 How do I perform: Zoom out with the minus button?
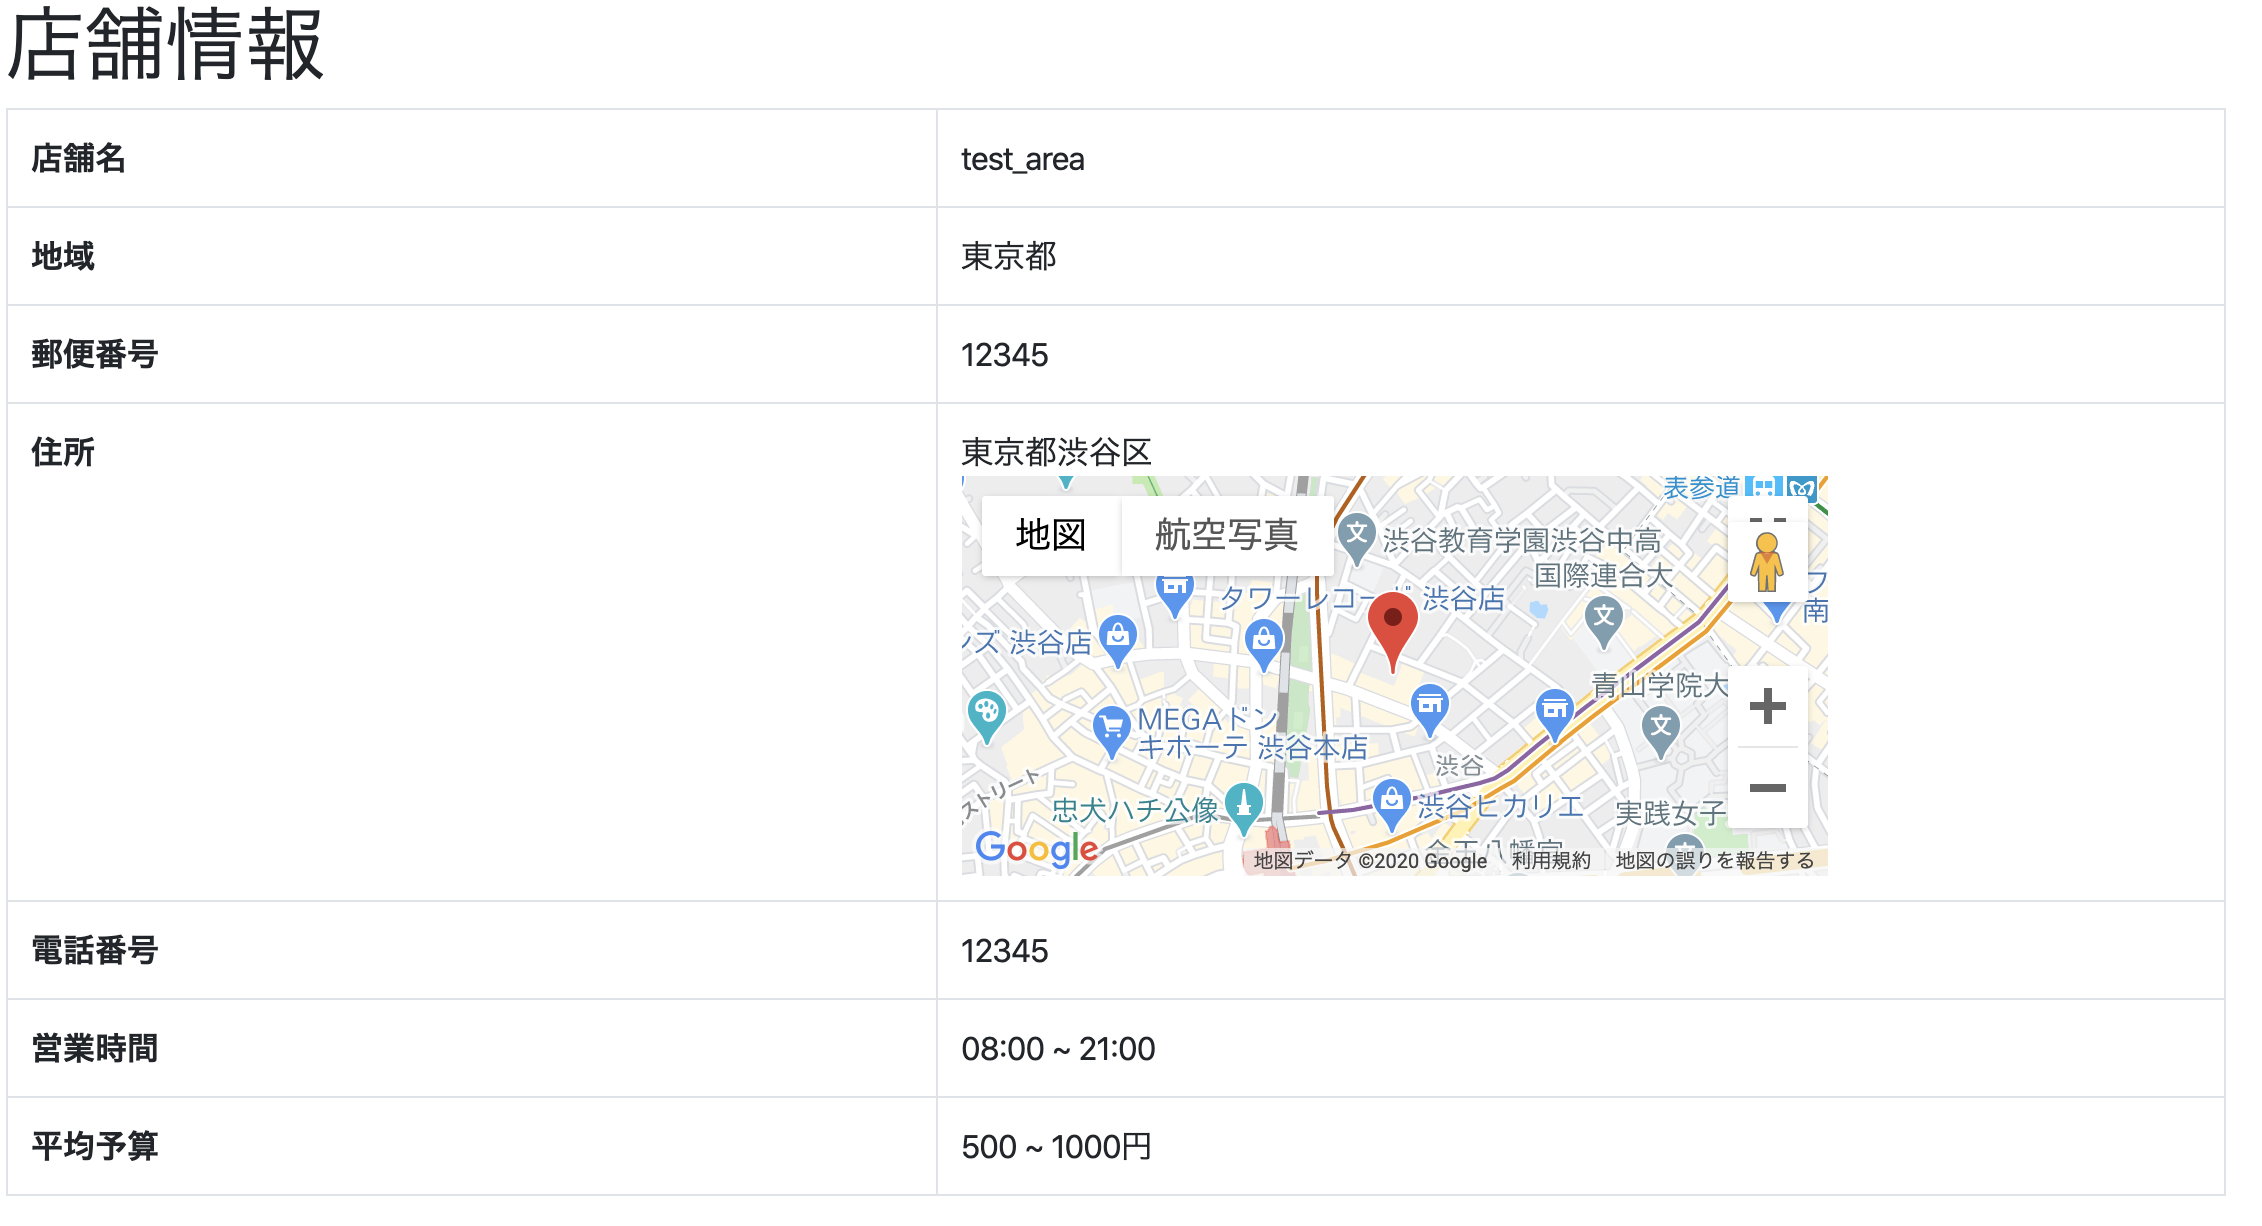tap(1767, 788)
